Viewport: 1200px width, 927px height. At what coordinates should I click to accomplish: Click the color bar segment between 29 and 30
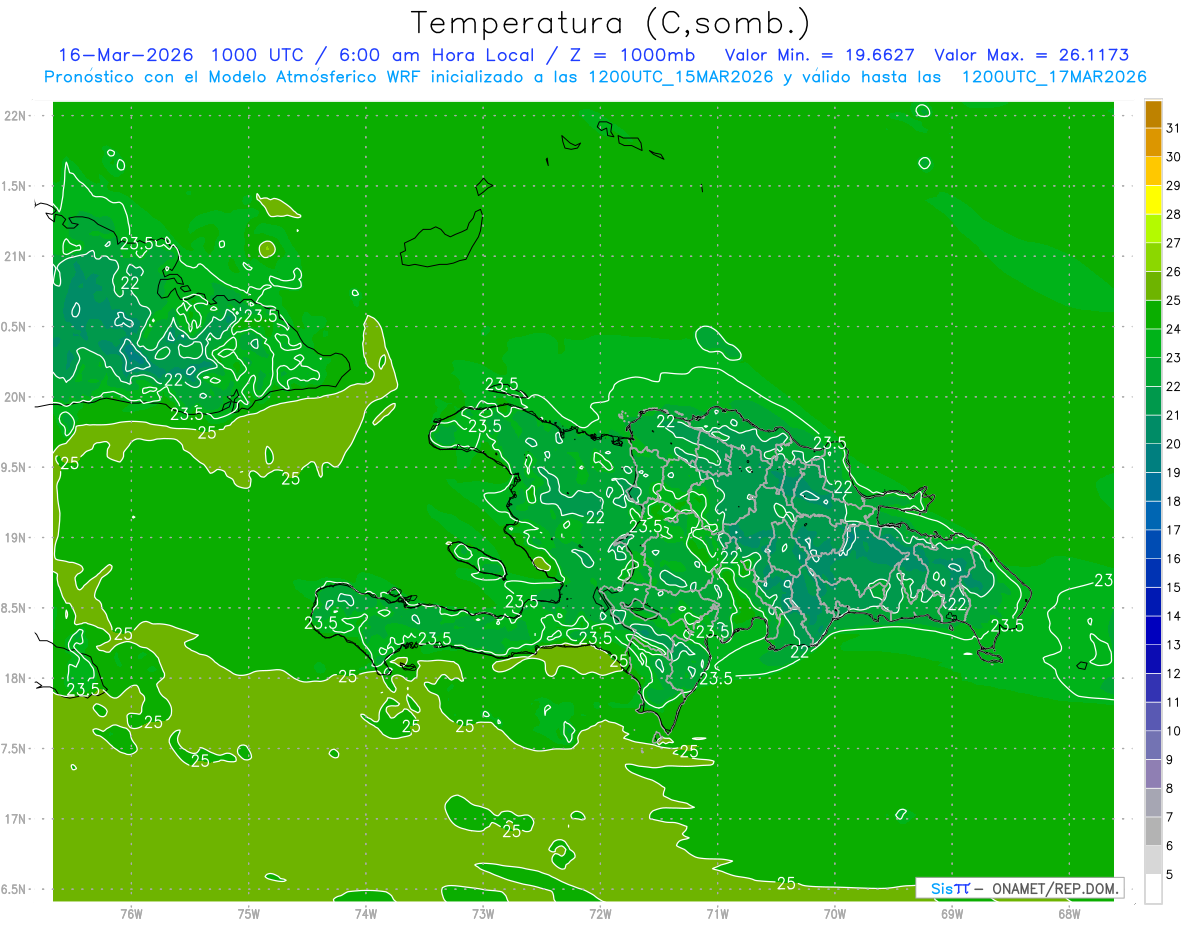pos(1153,171)
